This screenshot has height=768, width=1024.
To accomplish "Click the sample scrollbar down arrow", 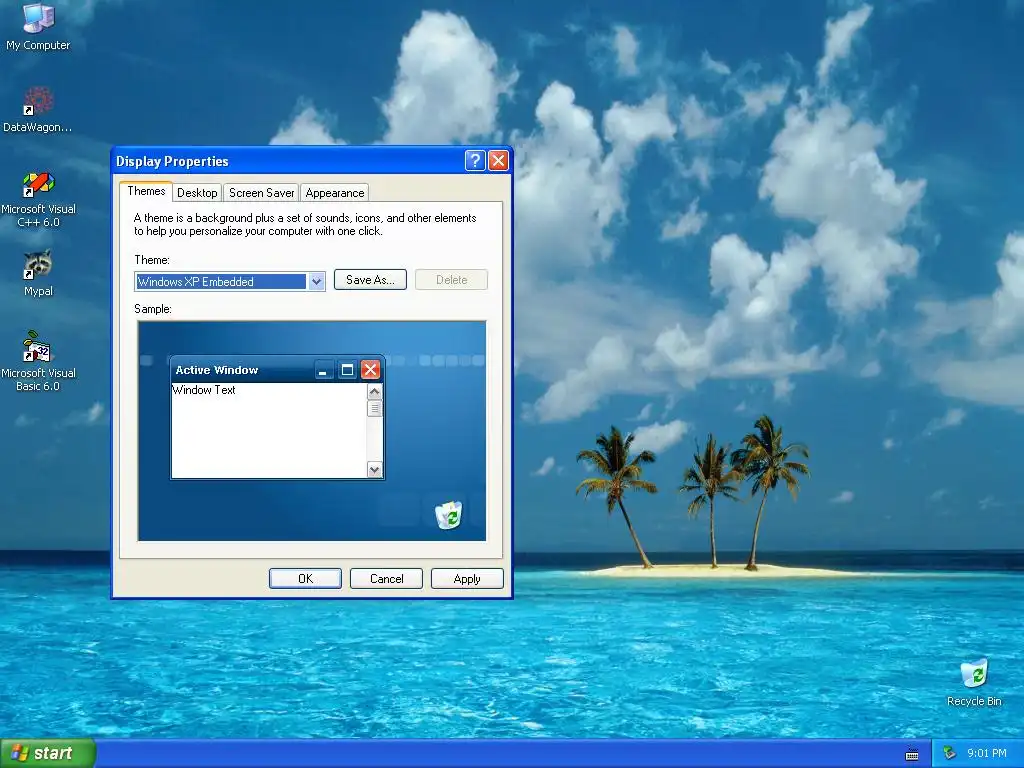I will (374, 470).
